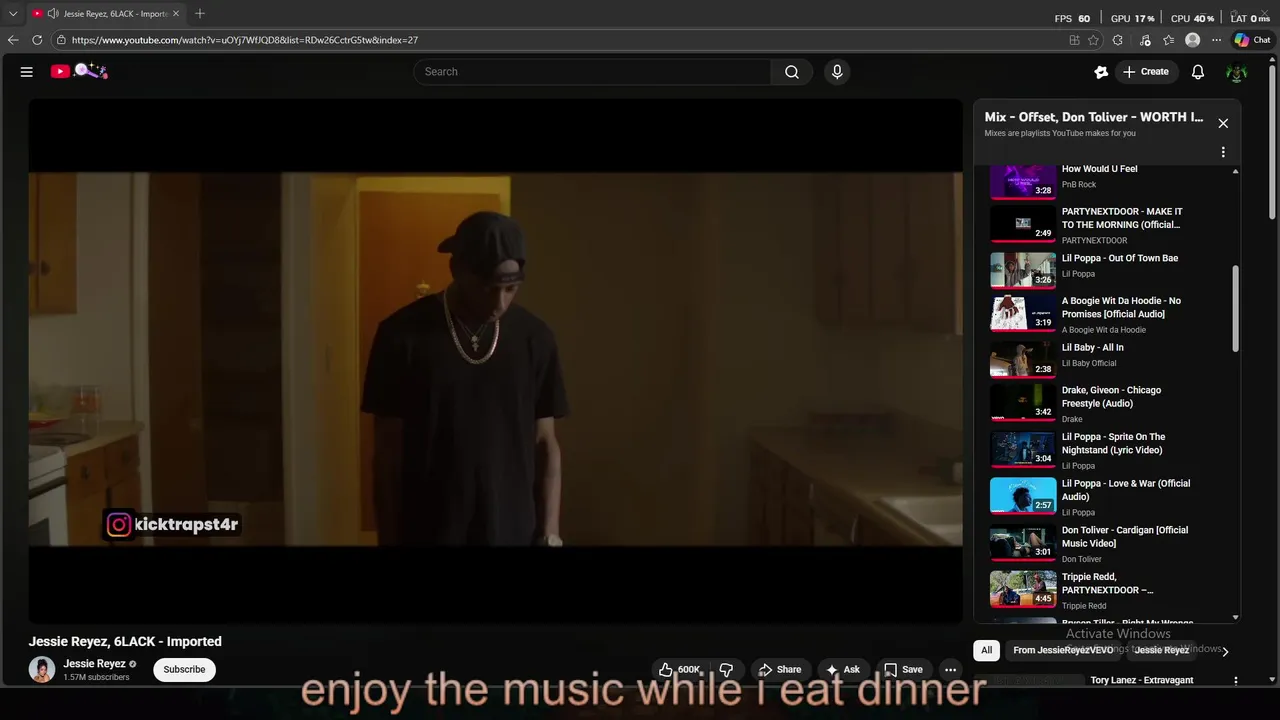This screenshot has height=720, width=1280.
Task: Open the Ask AI button
Action: pyautogui.click(x=842, y=669)
